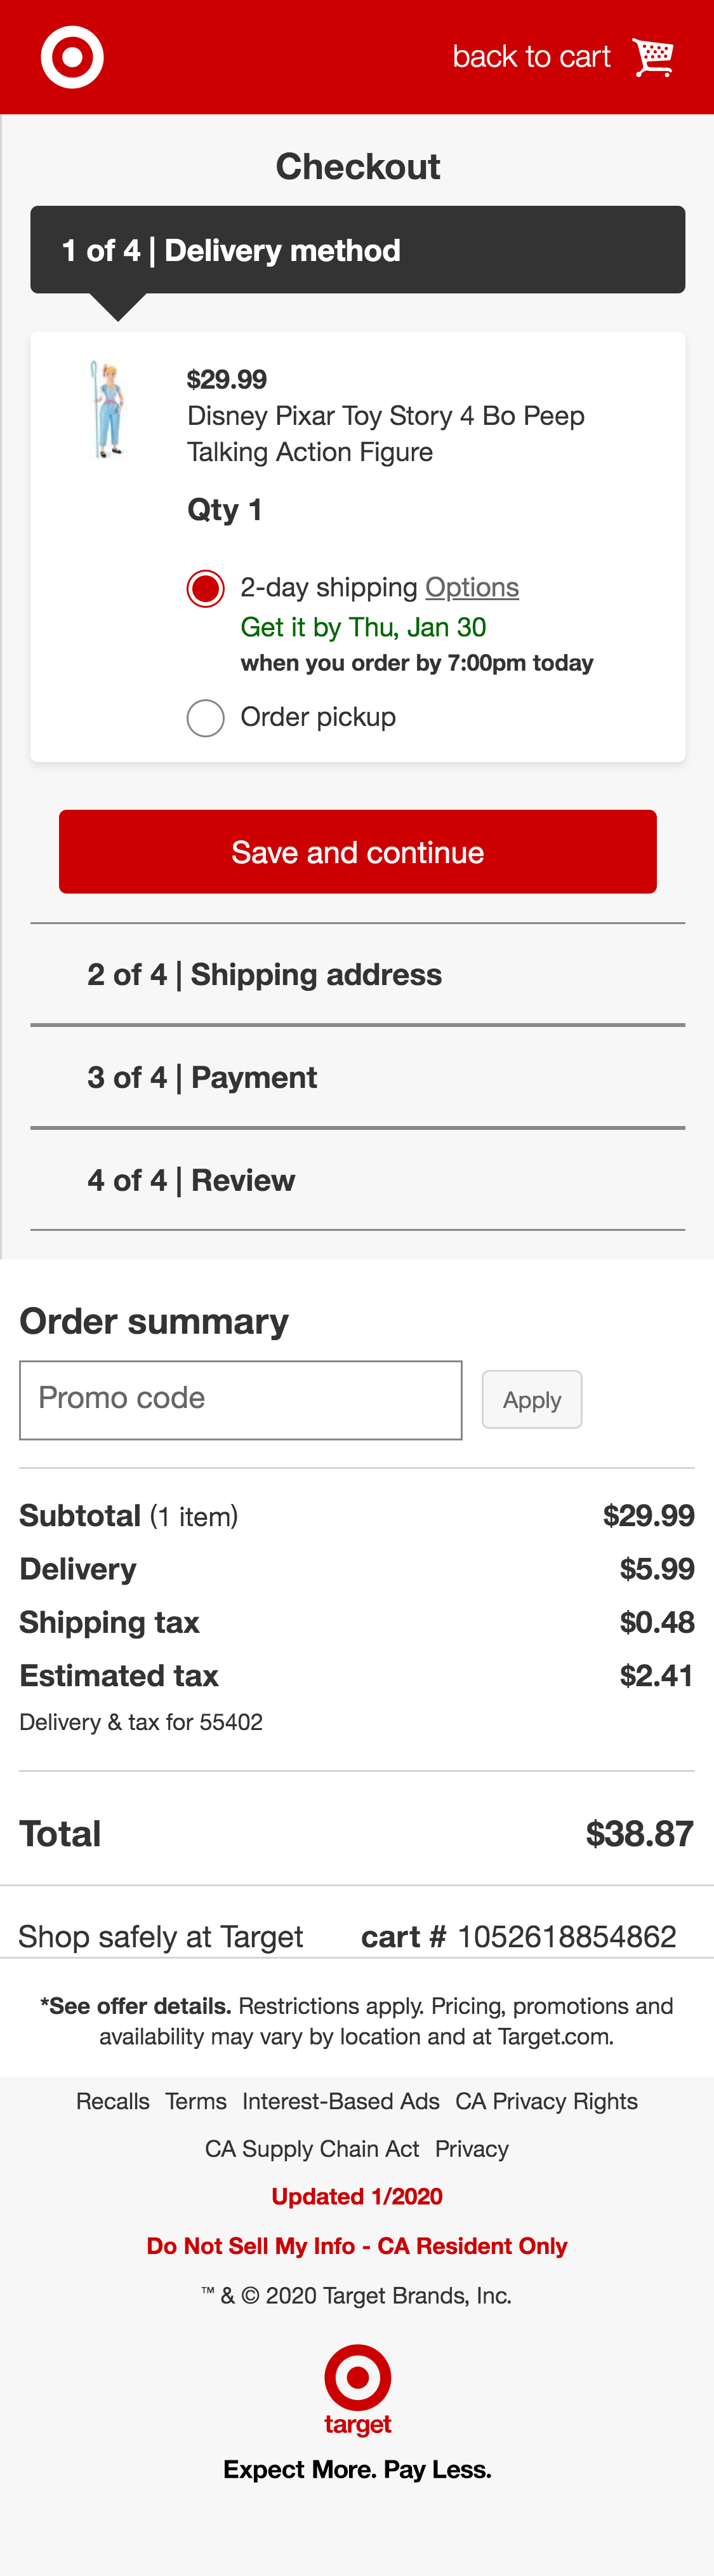The image size is (714, 2576).
Task: Expand the Shipping address step
Action: [264, 974]
